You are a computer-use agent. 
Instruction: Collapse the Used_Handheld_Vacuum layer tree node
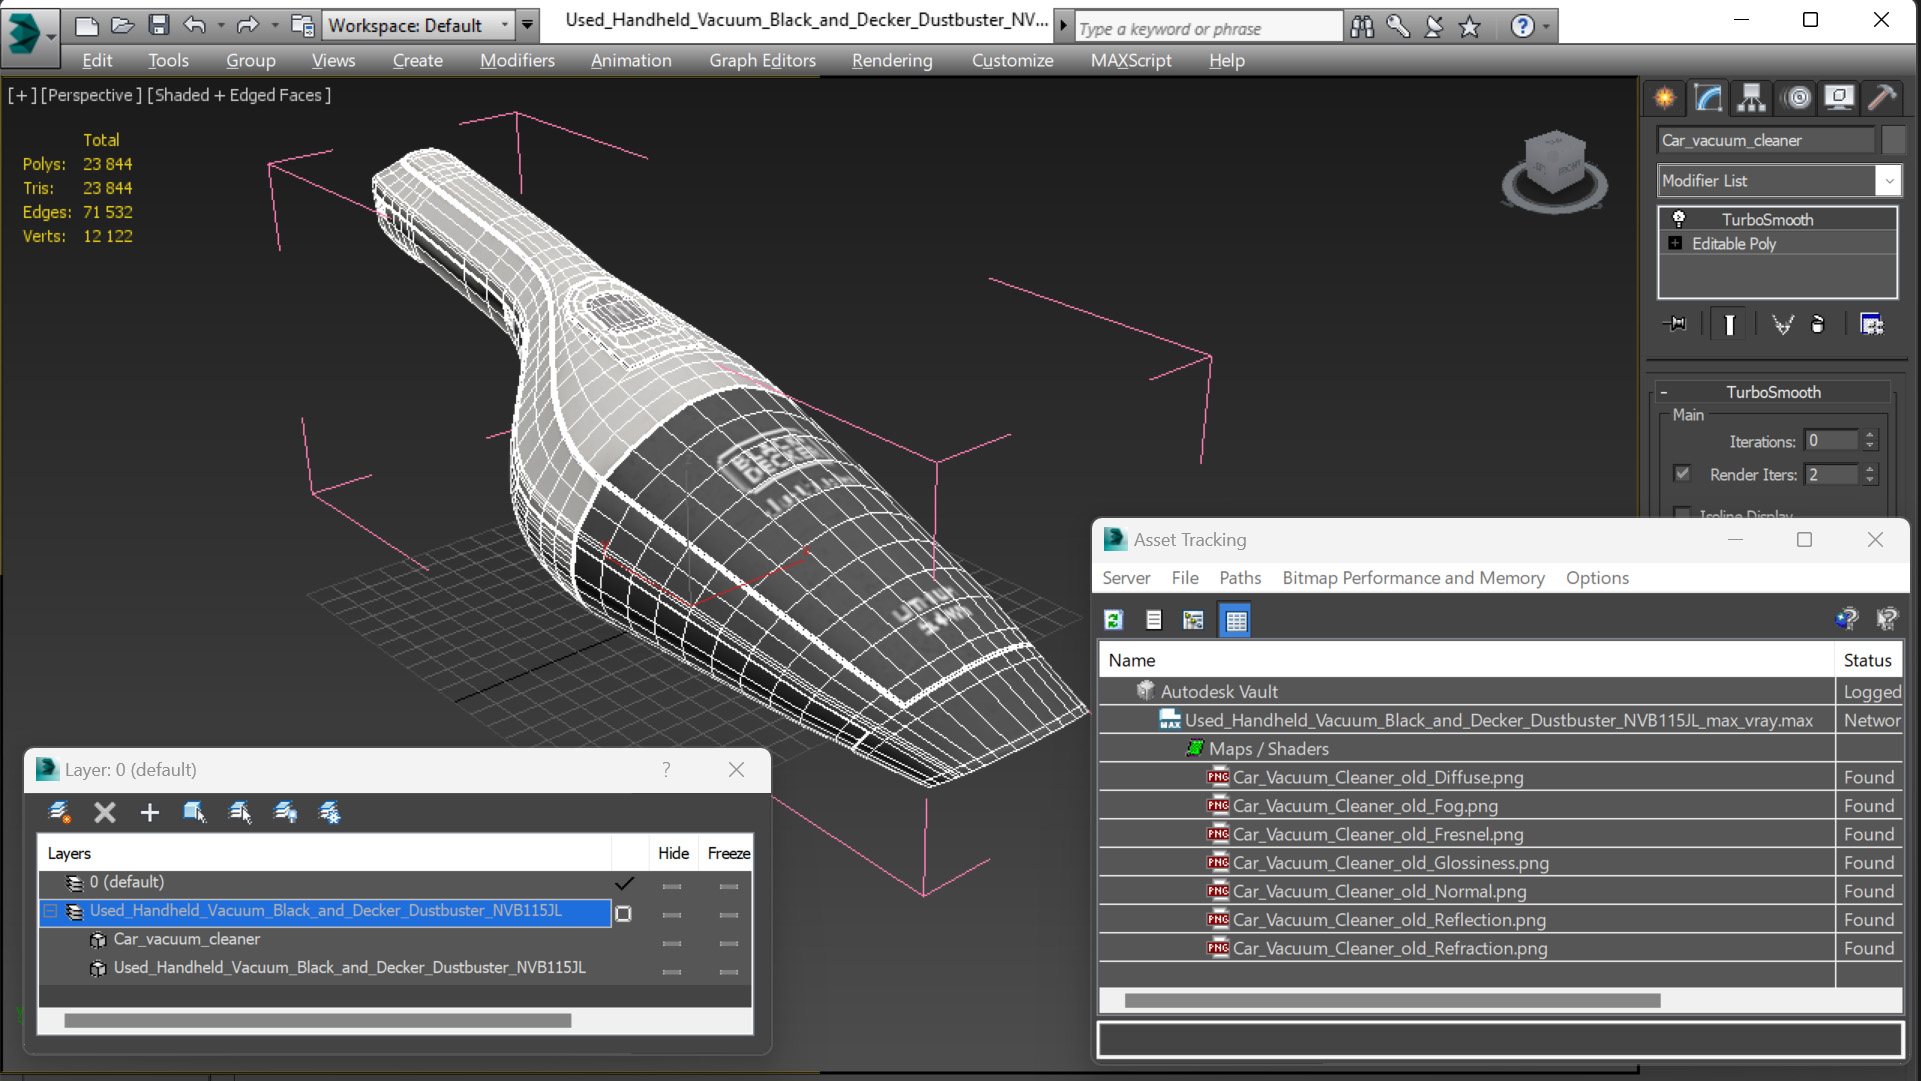coord(50,911)
